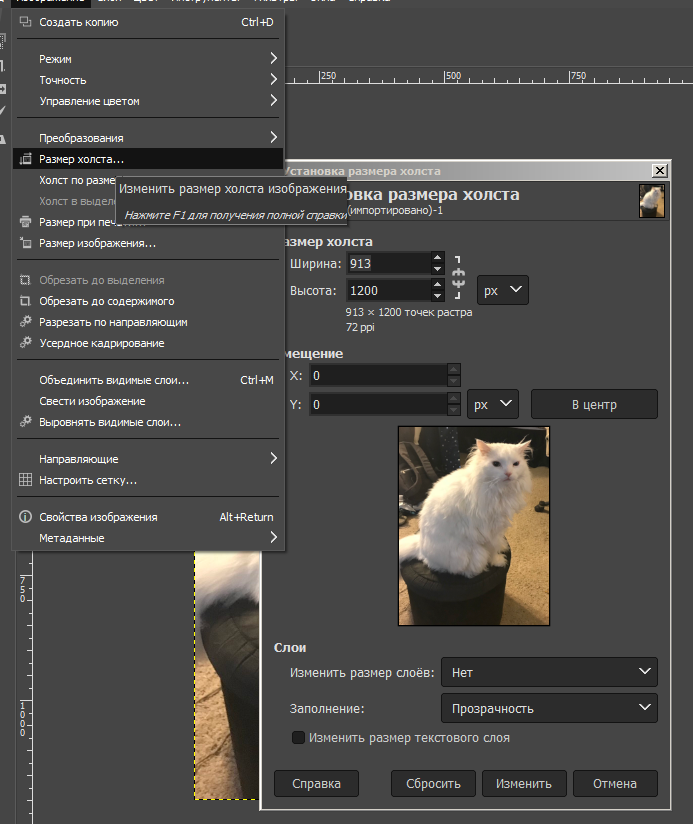Open the offset unit px dropdown
Viewport: 693px width, 824px height.
tap(493, 404)
